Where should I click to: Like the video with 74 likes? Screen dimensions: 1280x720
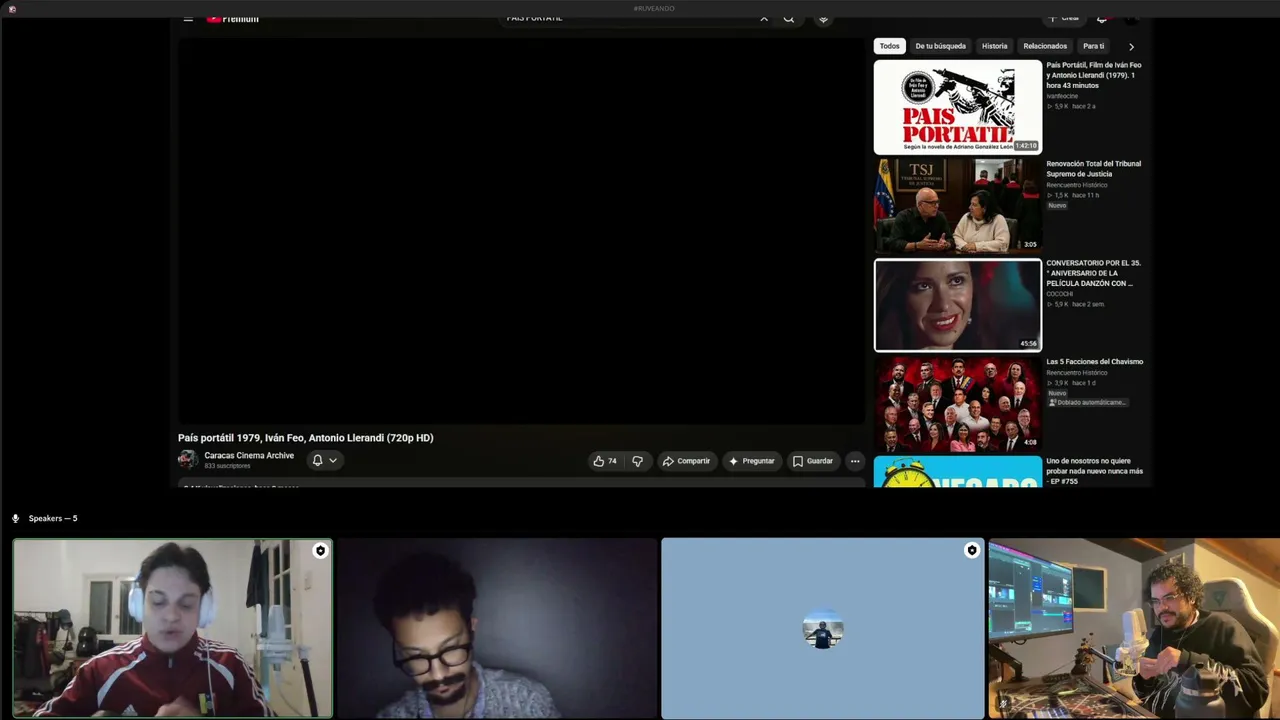click(604, 461)
